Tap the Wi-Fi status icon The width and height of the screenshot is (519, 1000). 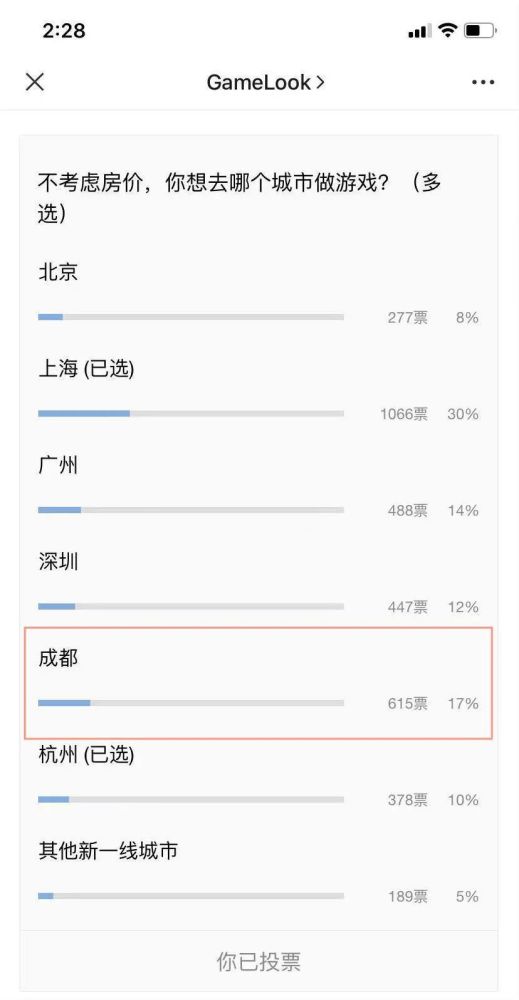tap(448, 30)
